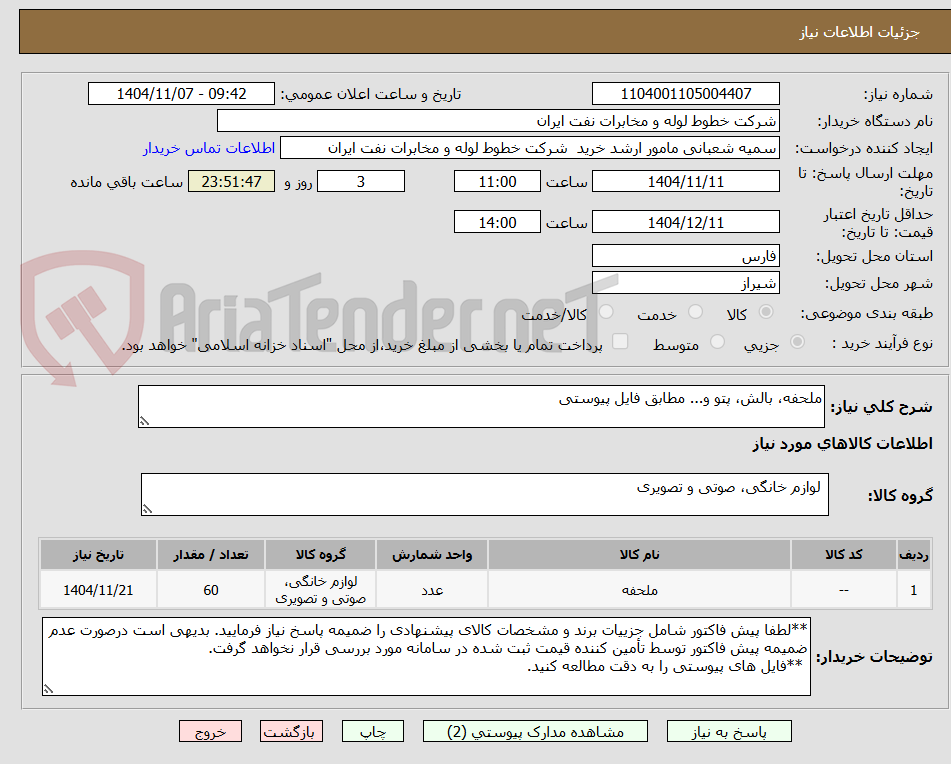Click the تعداد / مقدار column header
Screen dimensions: 951x764
tap(210, 554)
